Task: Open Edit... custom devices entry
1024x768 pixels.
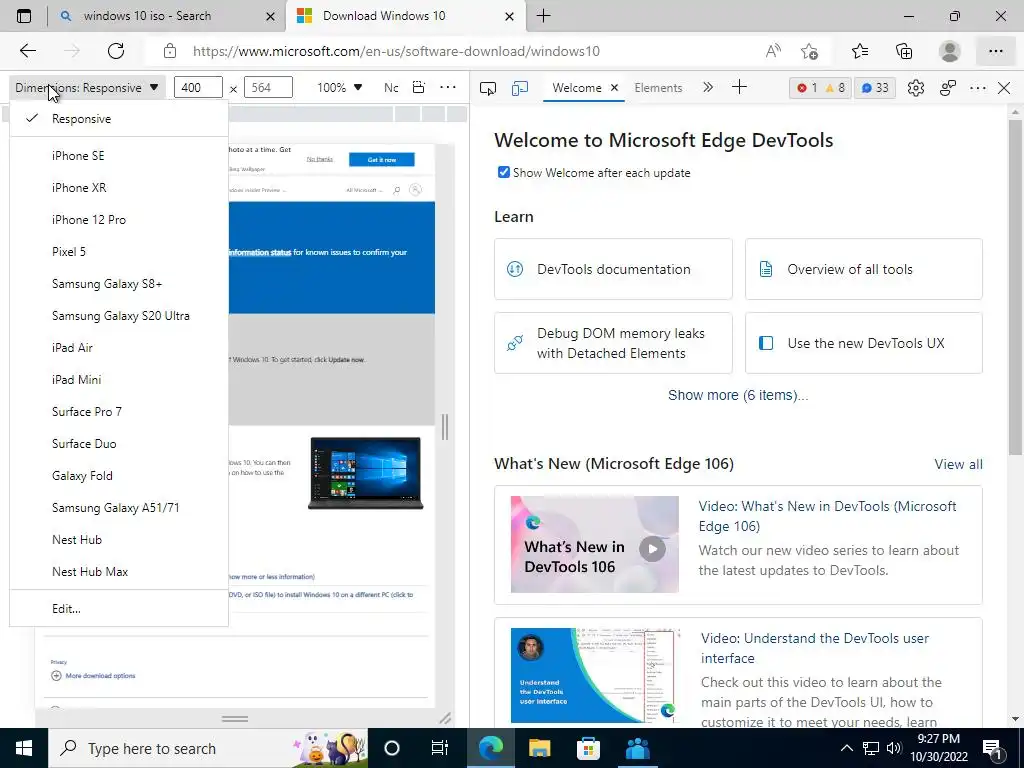Action: coord(119,609)
